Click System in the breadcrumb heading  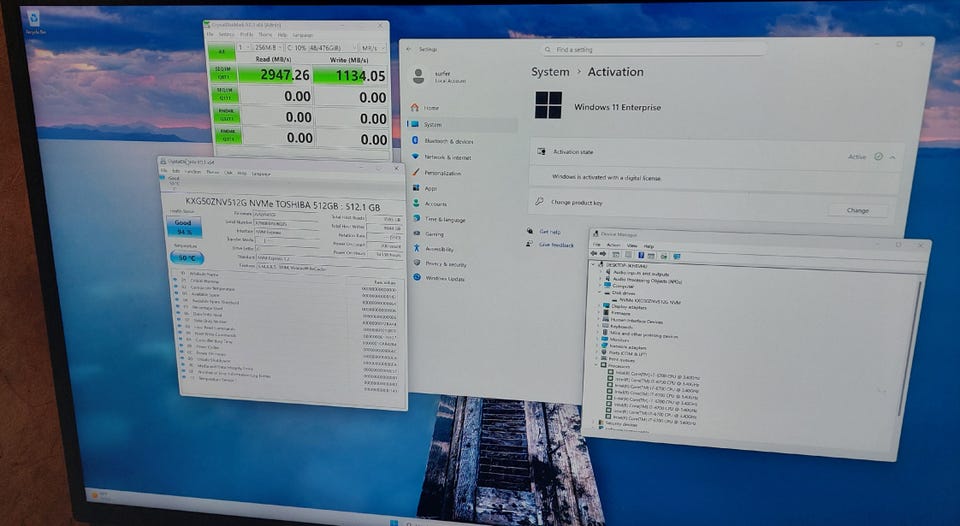pos(550,72)
